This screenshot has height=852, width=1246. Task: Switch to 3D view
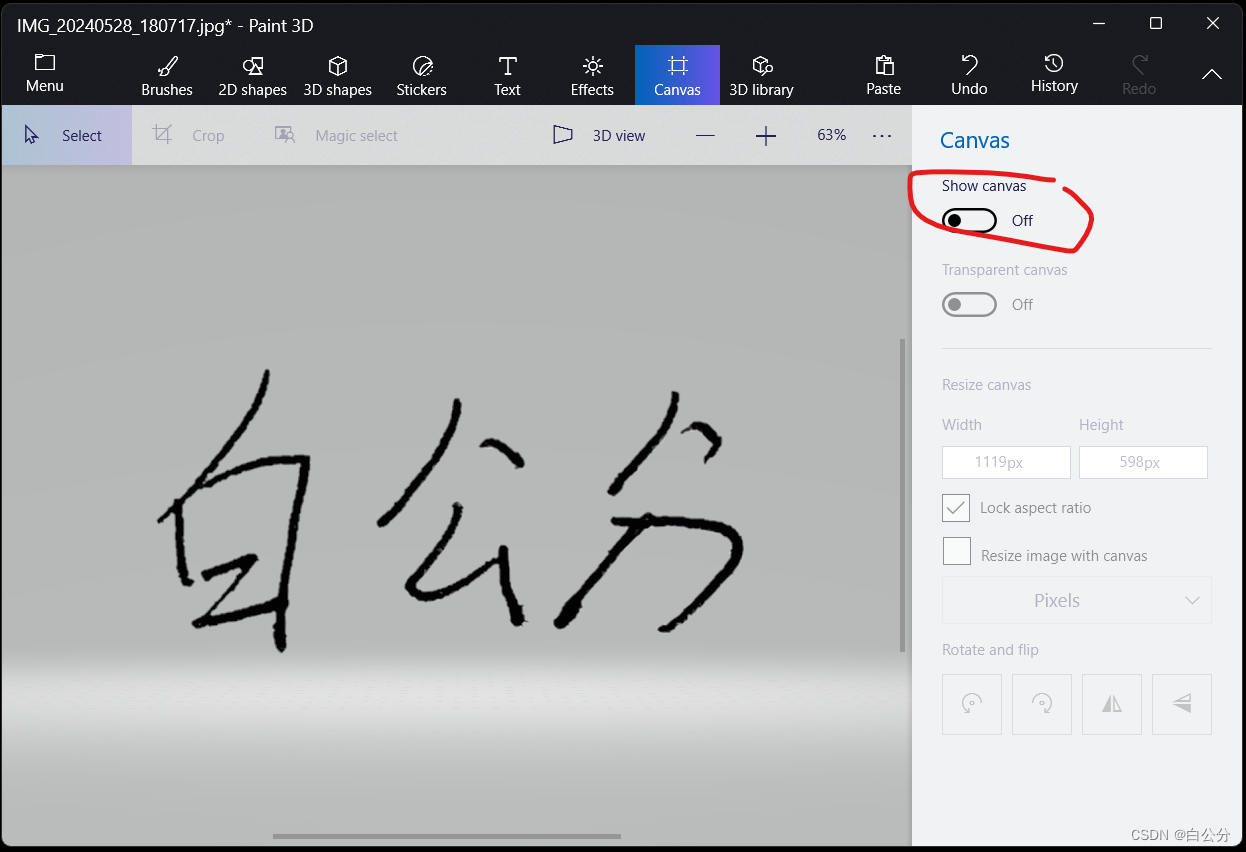coord(599,135)
